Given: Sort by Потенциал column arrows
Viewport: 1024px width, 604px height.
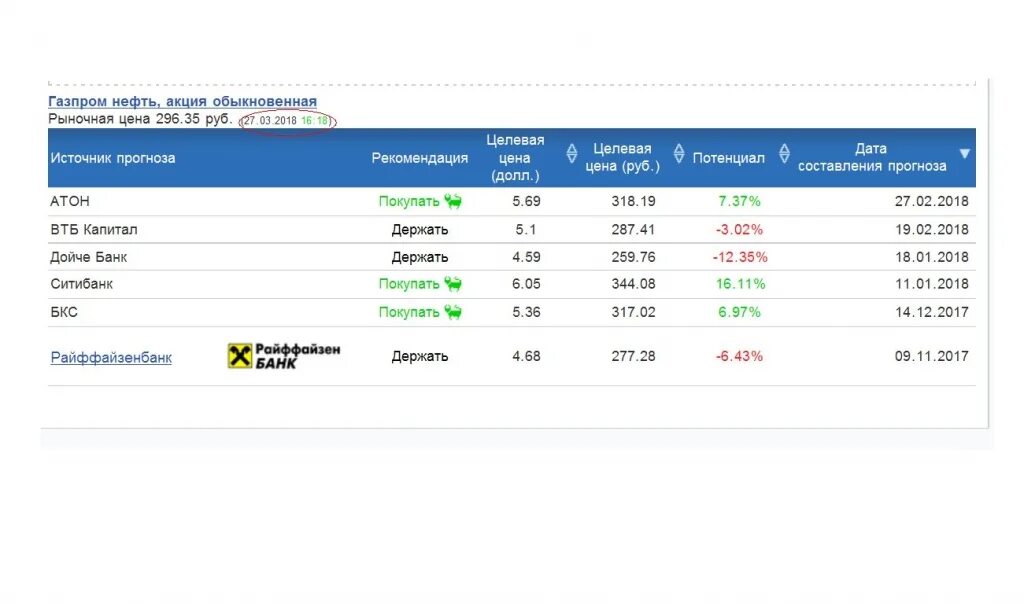Looking at the screenshot, I should (x=784, y=153).
